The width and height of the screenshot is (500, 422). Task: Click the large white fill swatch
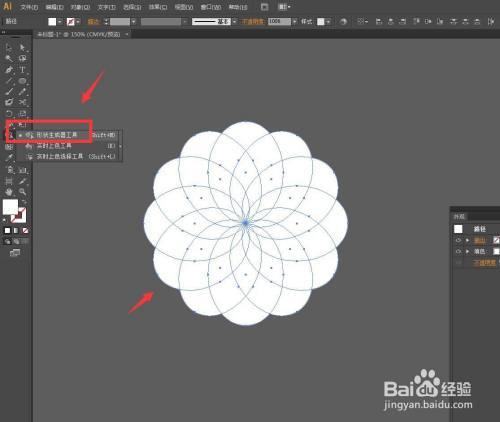click(10, 207)
